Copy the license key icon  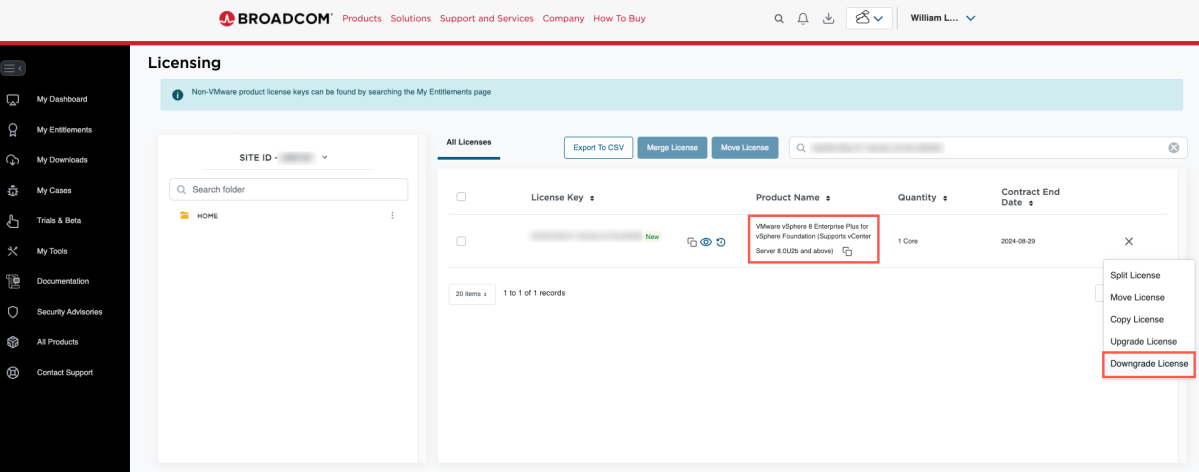(692, 242)
